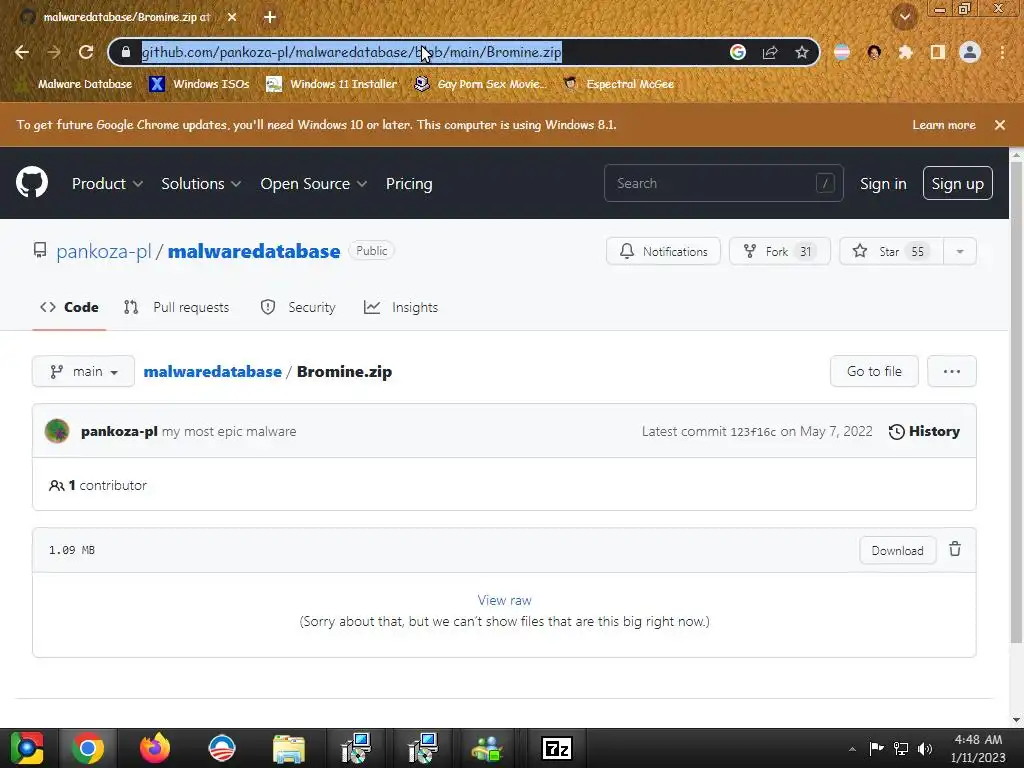1024x768 pixels.
Task: Click the Google icon in address bar
Action: 738,52
